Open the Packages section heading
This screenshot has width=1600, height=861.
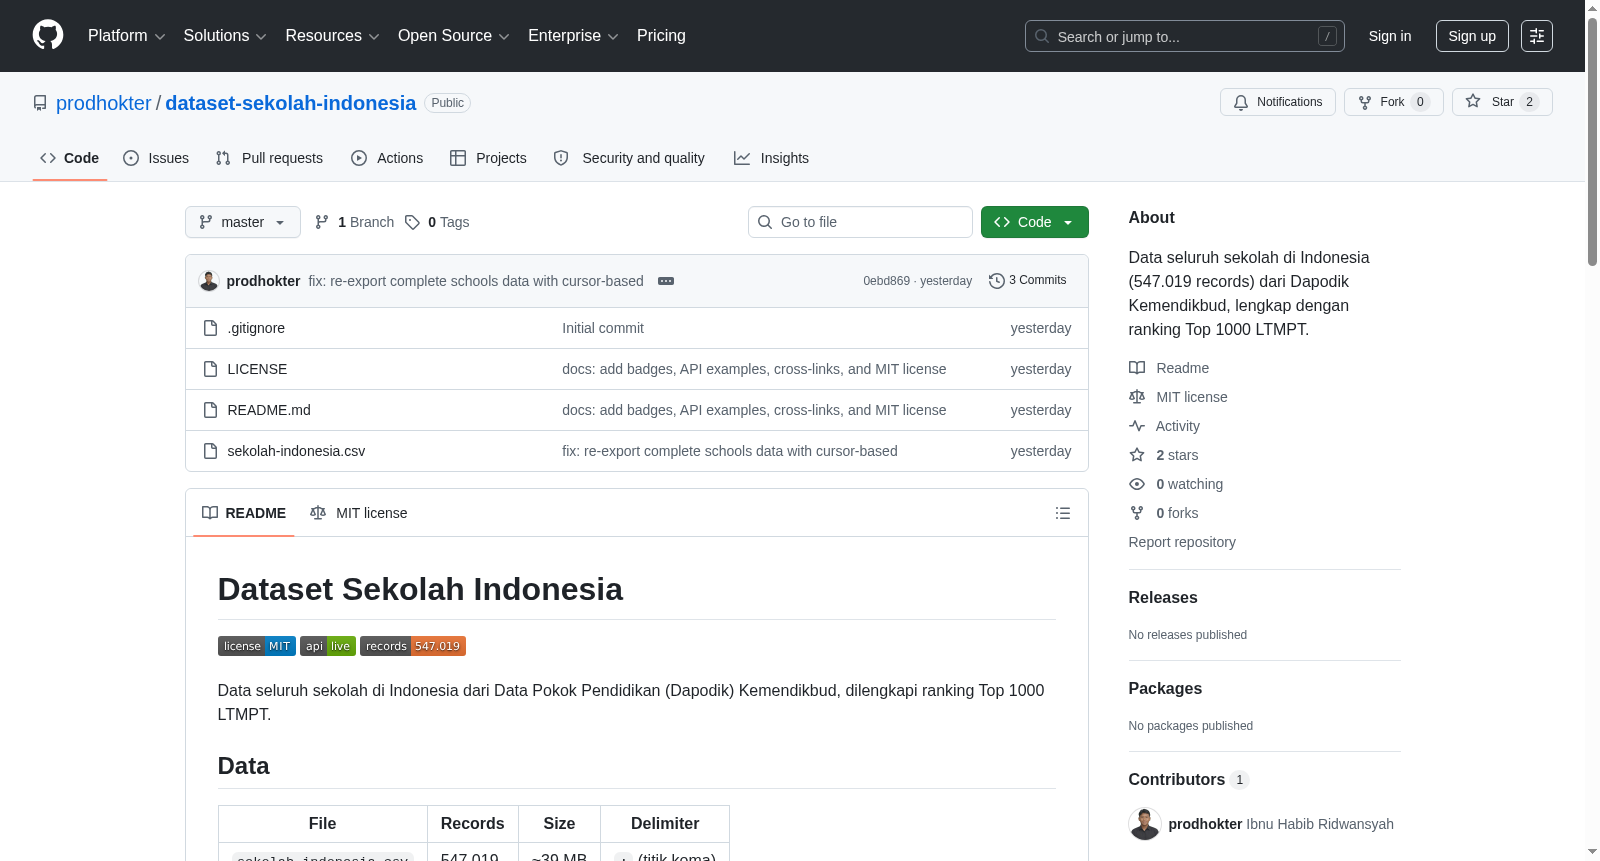(x=1165, y=688)
